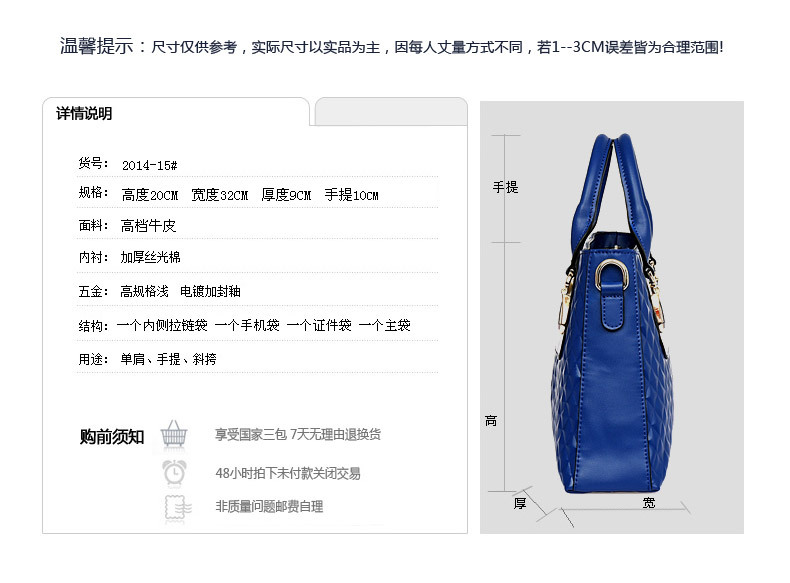Screen dimensions: 790x583
Task: Click the shopping basket icon
Action: click(x=174, y=434)
